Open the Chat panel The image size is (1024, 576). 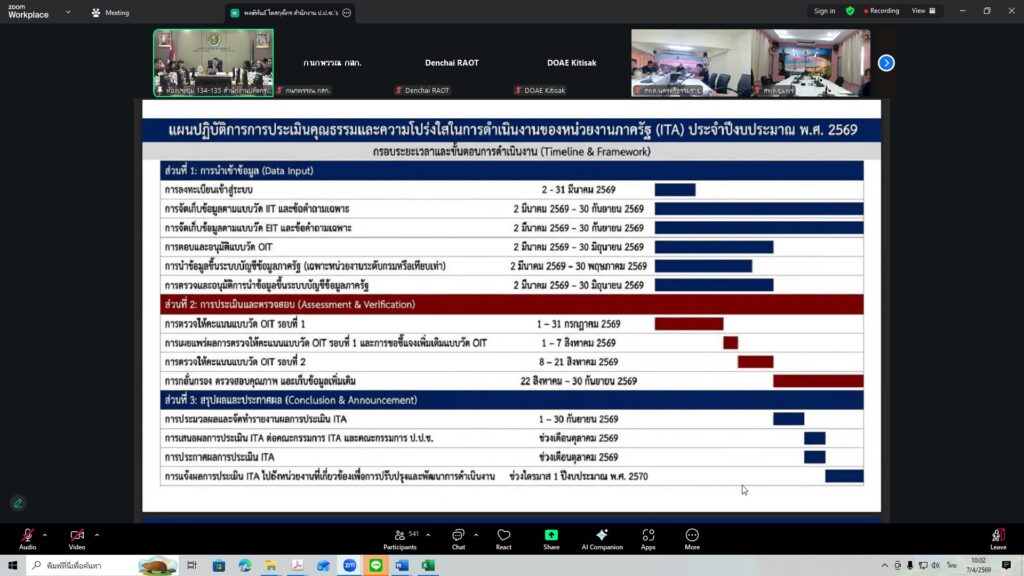click(x=458, y=538)
